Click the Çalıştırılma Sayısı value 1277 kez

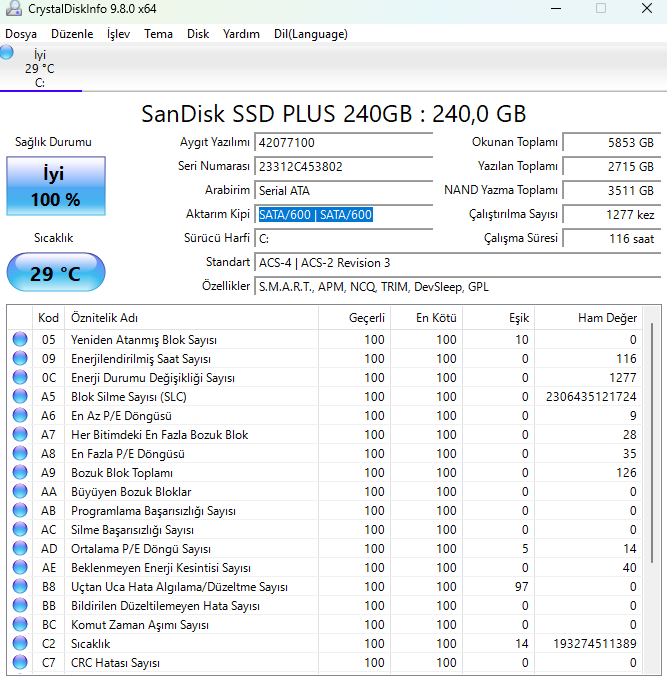pos(612,214)
